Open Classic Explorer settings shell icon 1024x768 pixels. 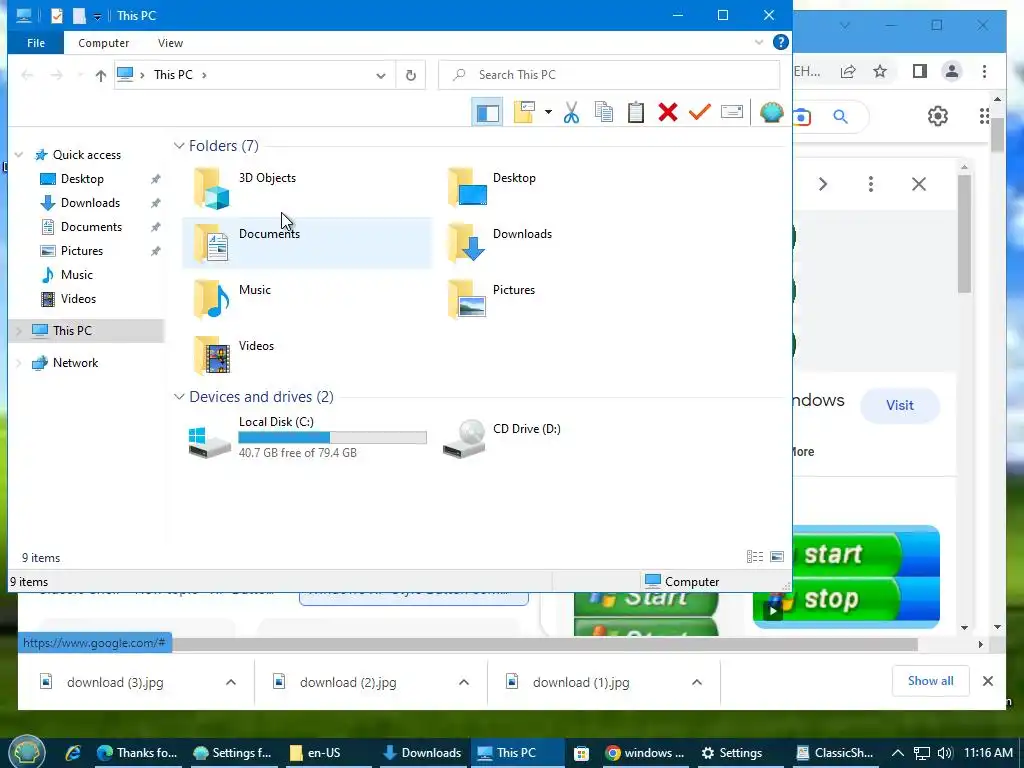pos(771,112)
